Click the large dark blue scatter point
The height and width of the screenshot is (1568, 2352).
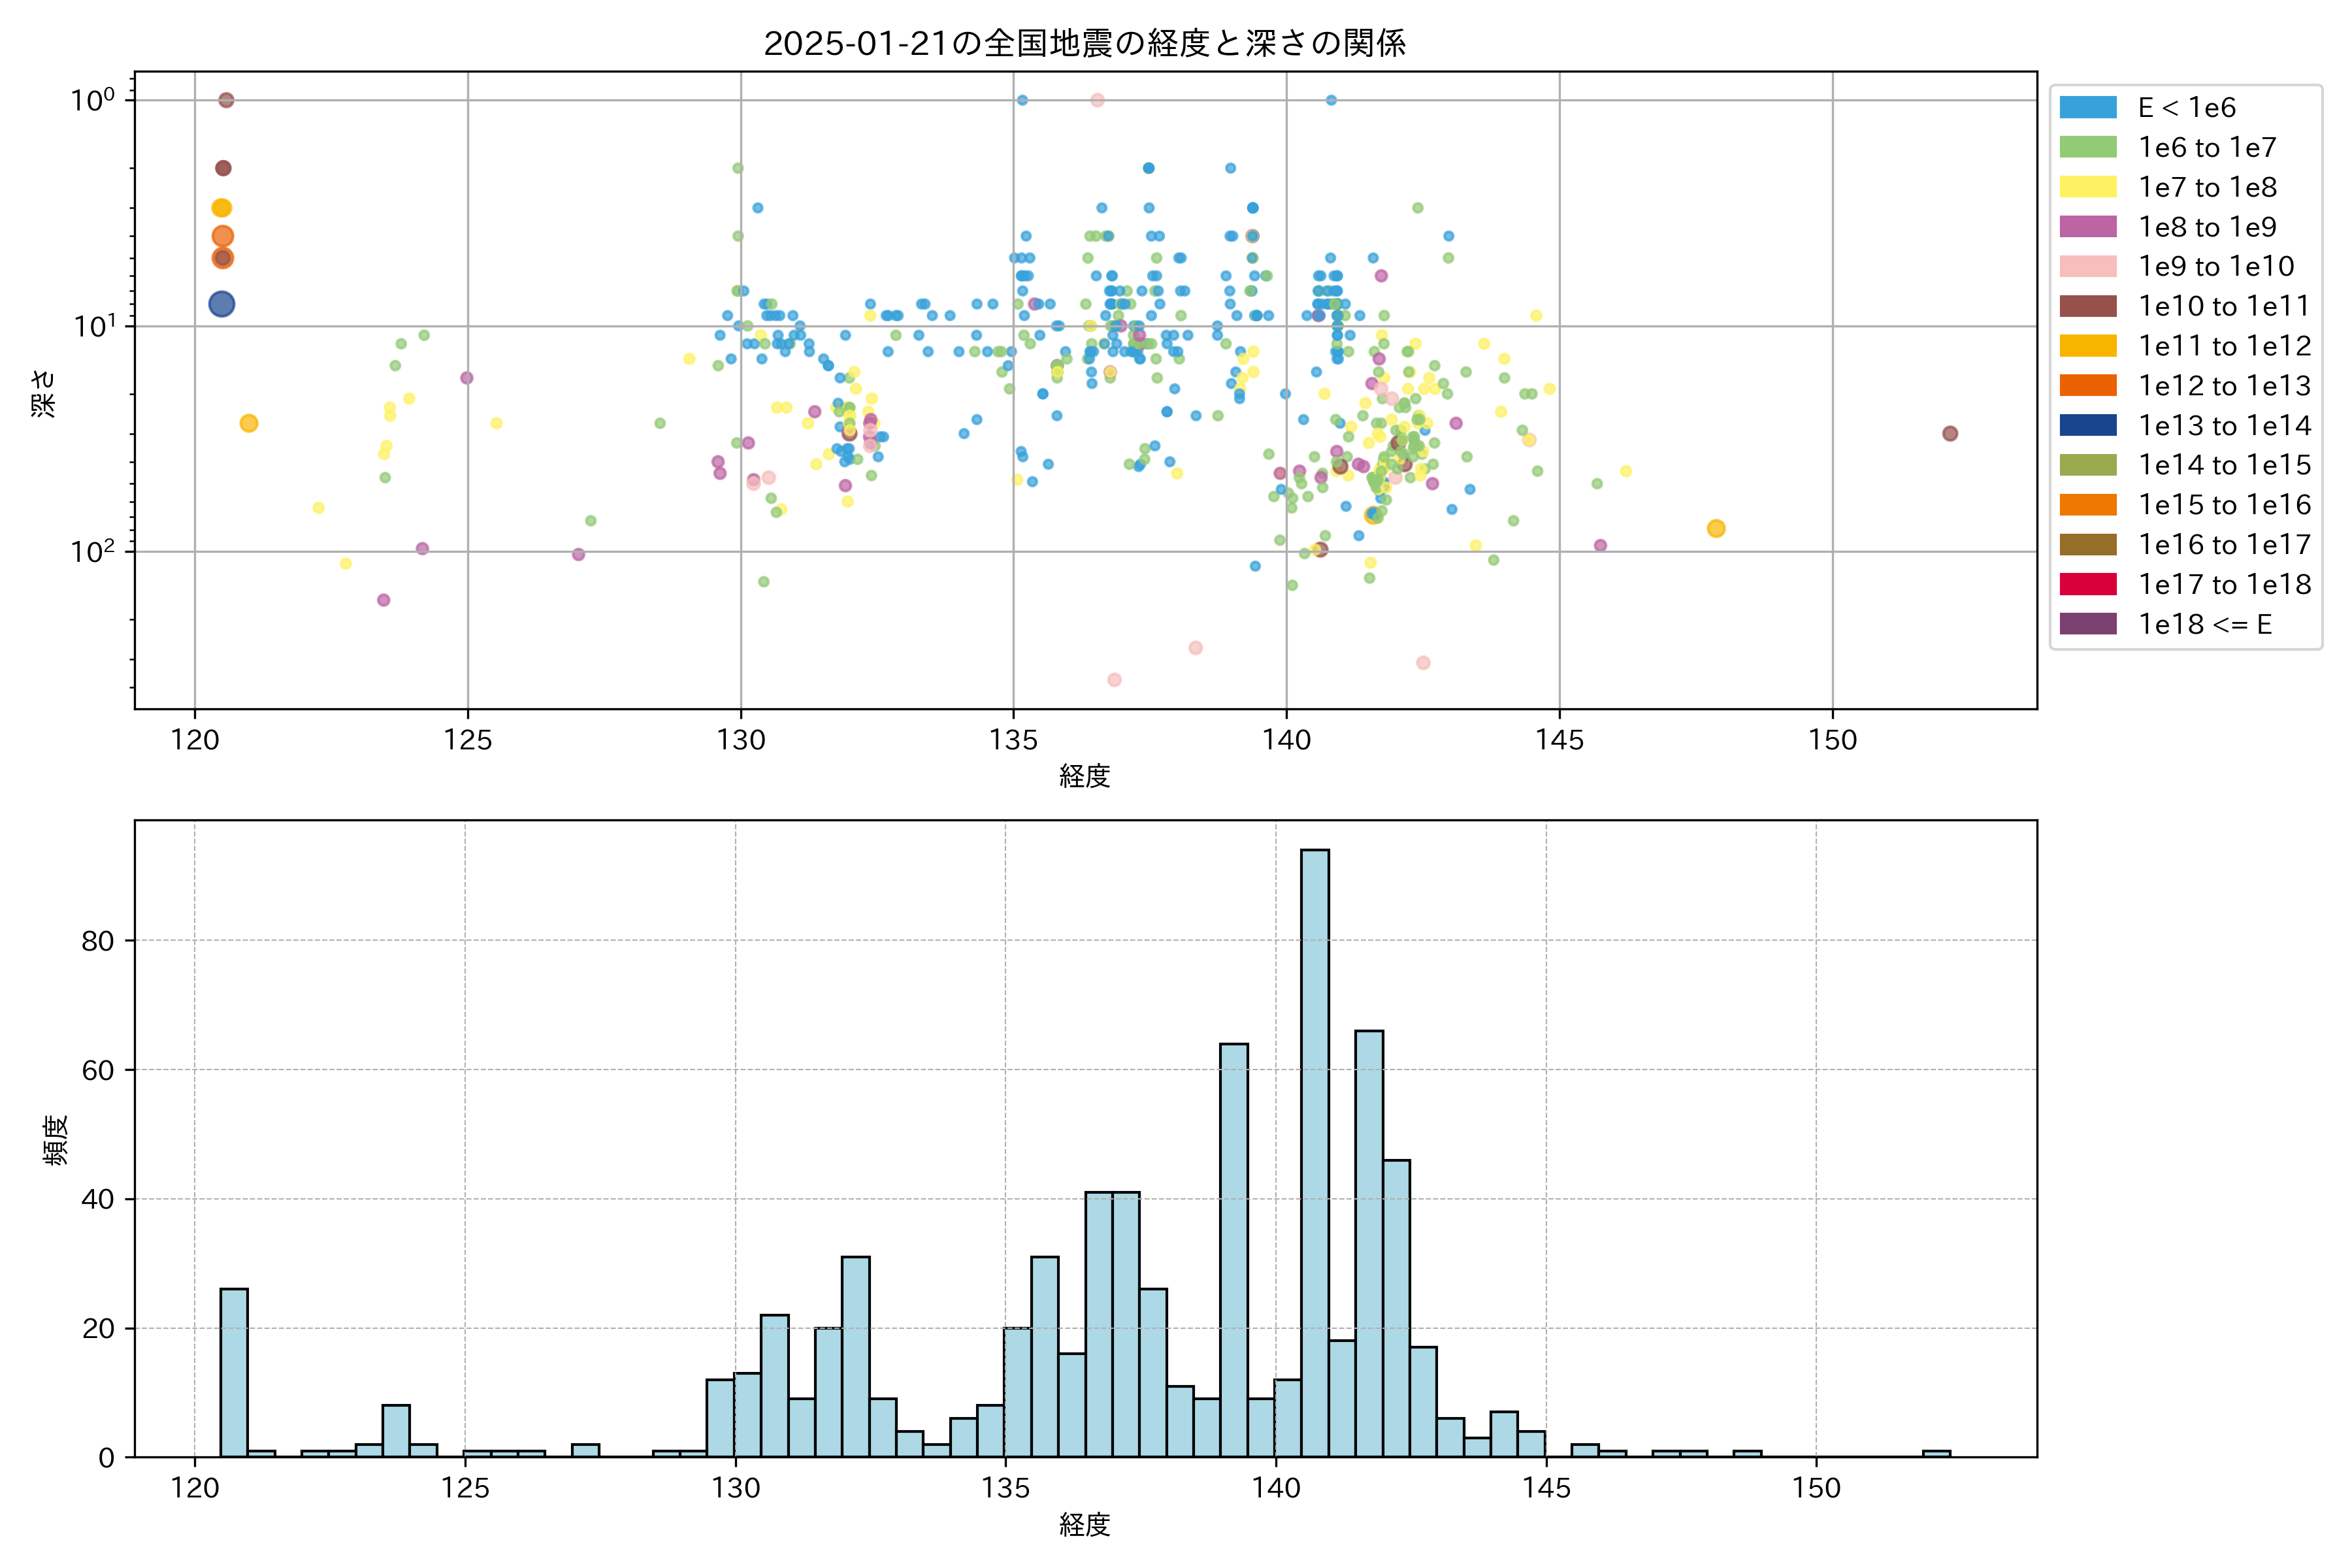[222, 304]
